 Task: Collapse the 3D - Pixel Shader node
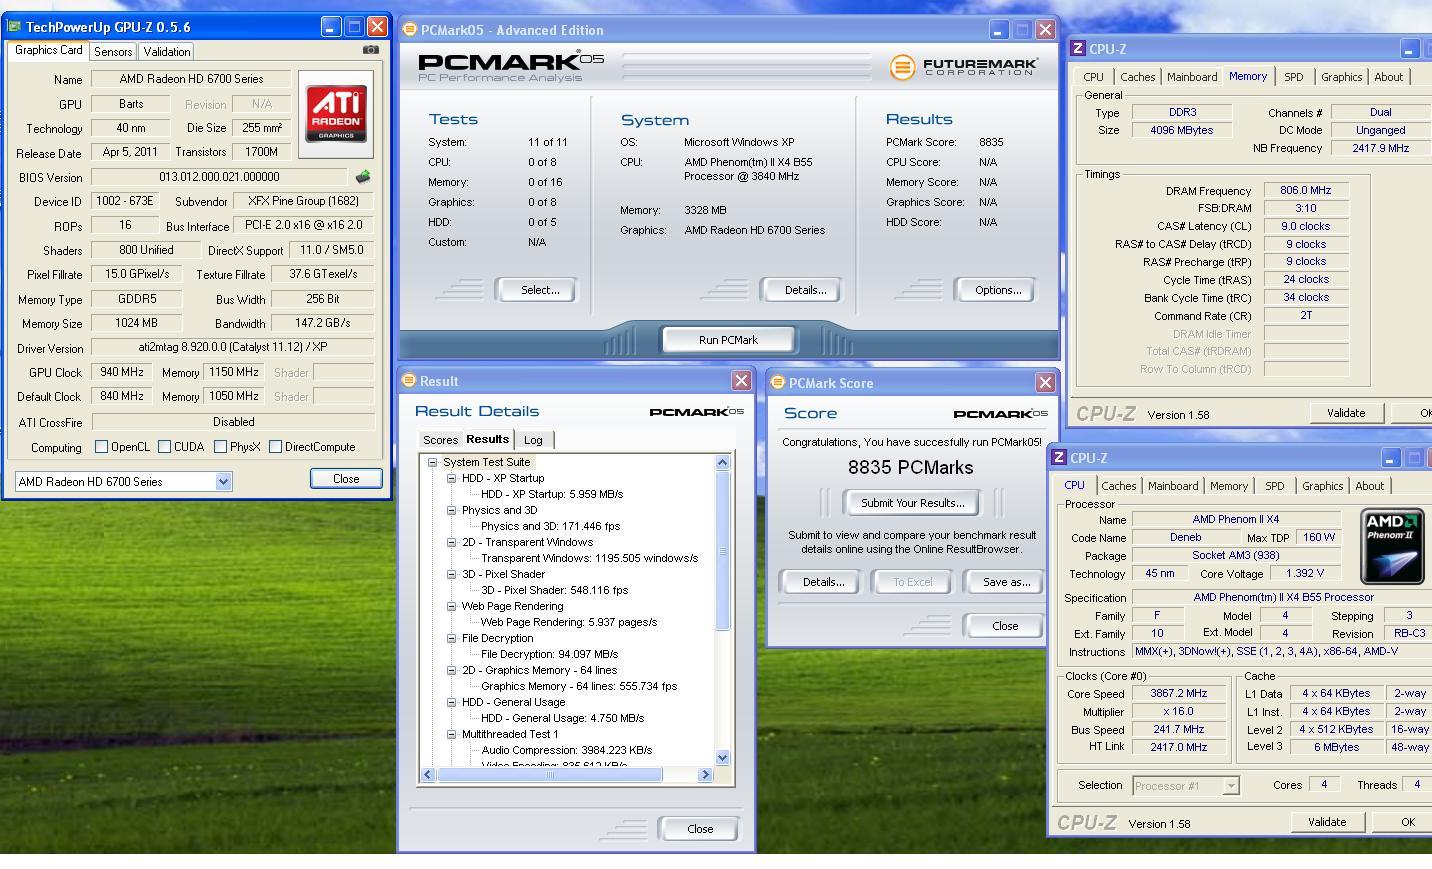pyautogui.click(x=452, y=574)
